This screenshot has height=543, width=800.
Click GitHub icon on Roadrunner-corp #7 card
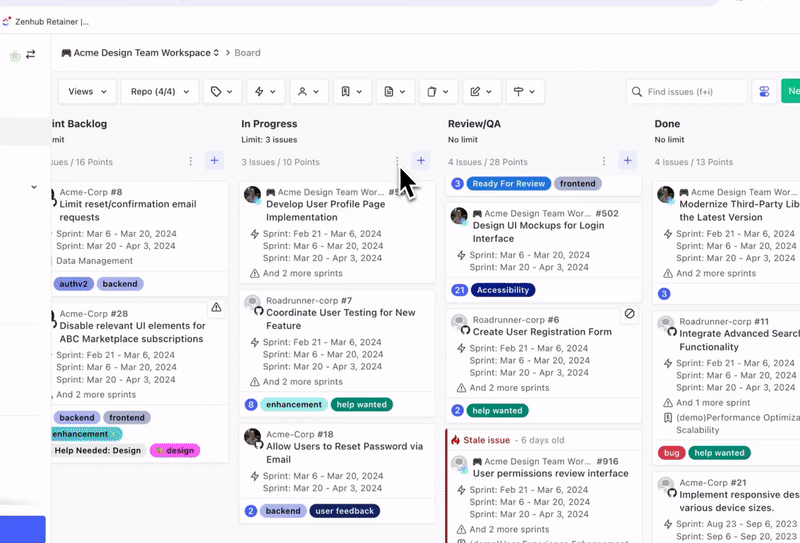coord(259,311)
